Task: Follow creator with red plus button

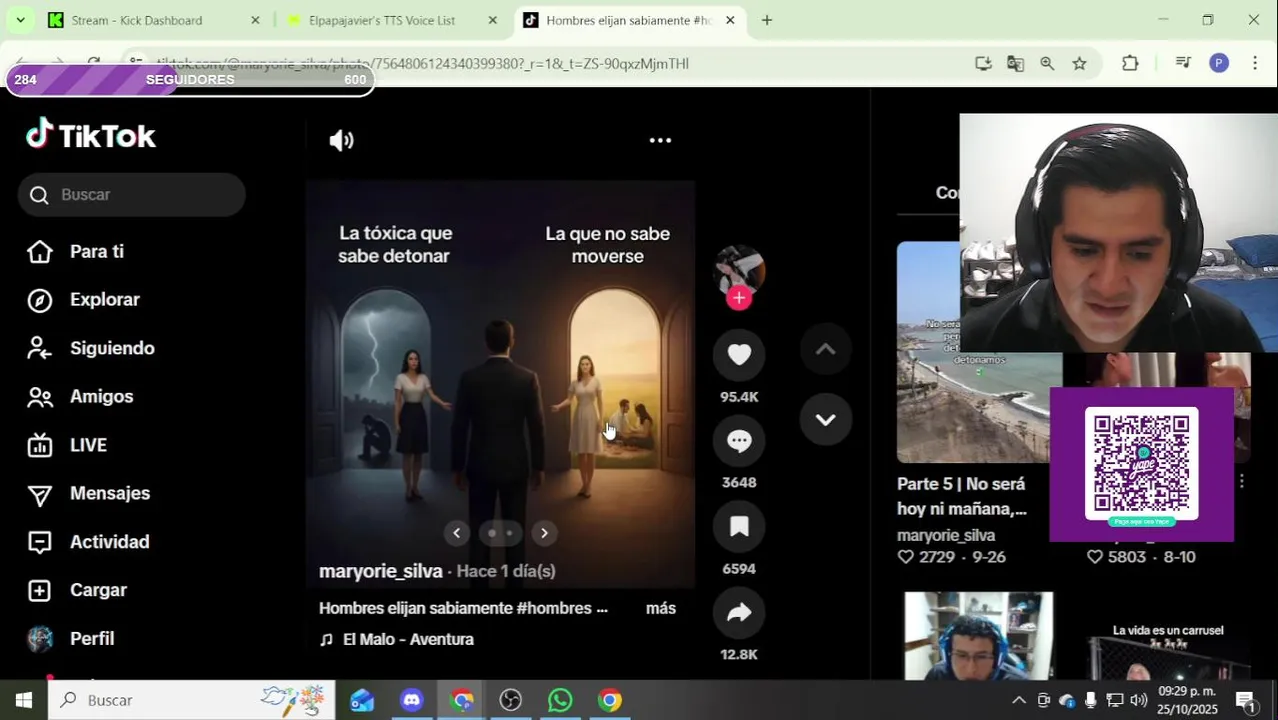Action: pos(739,298)
